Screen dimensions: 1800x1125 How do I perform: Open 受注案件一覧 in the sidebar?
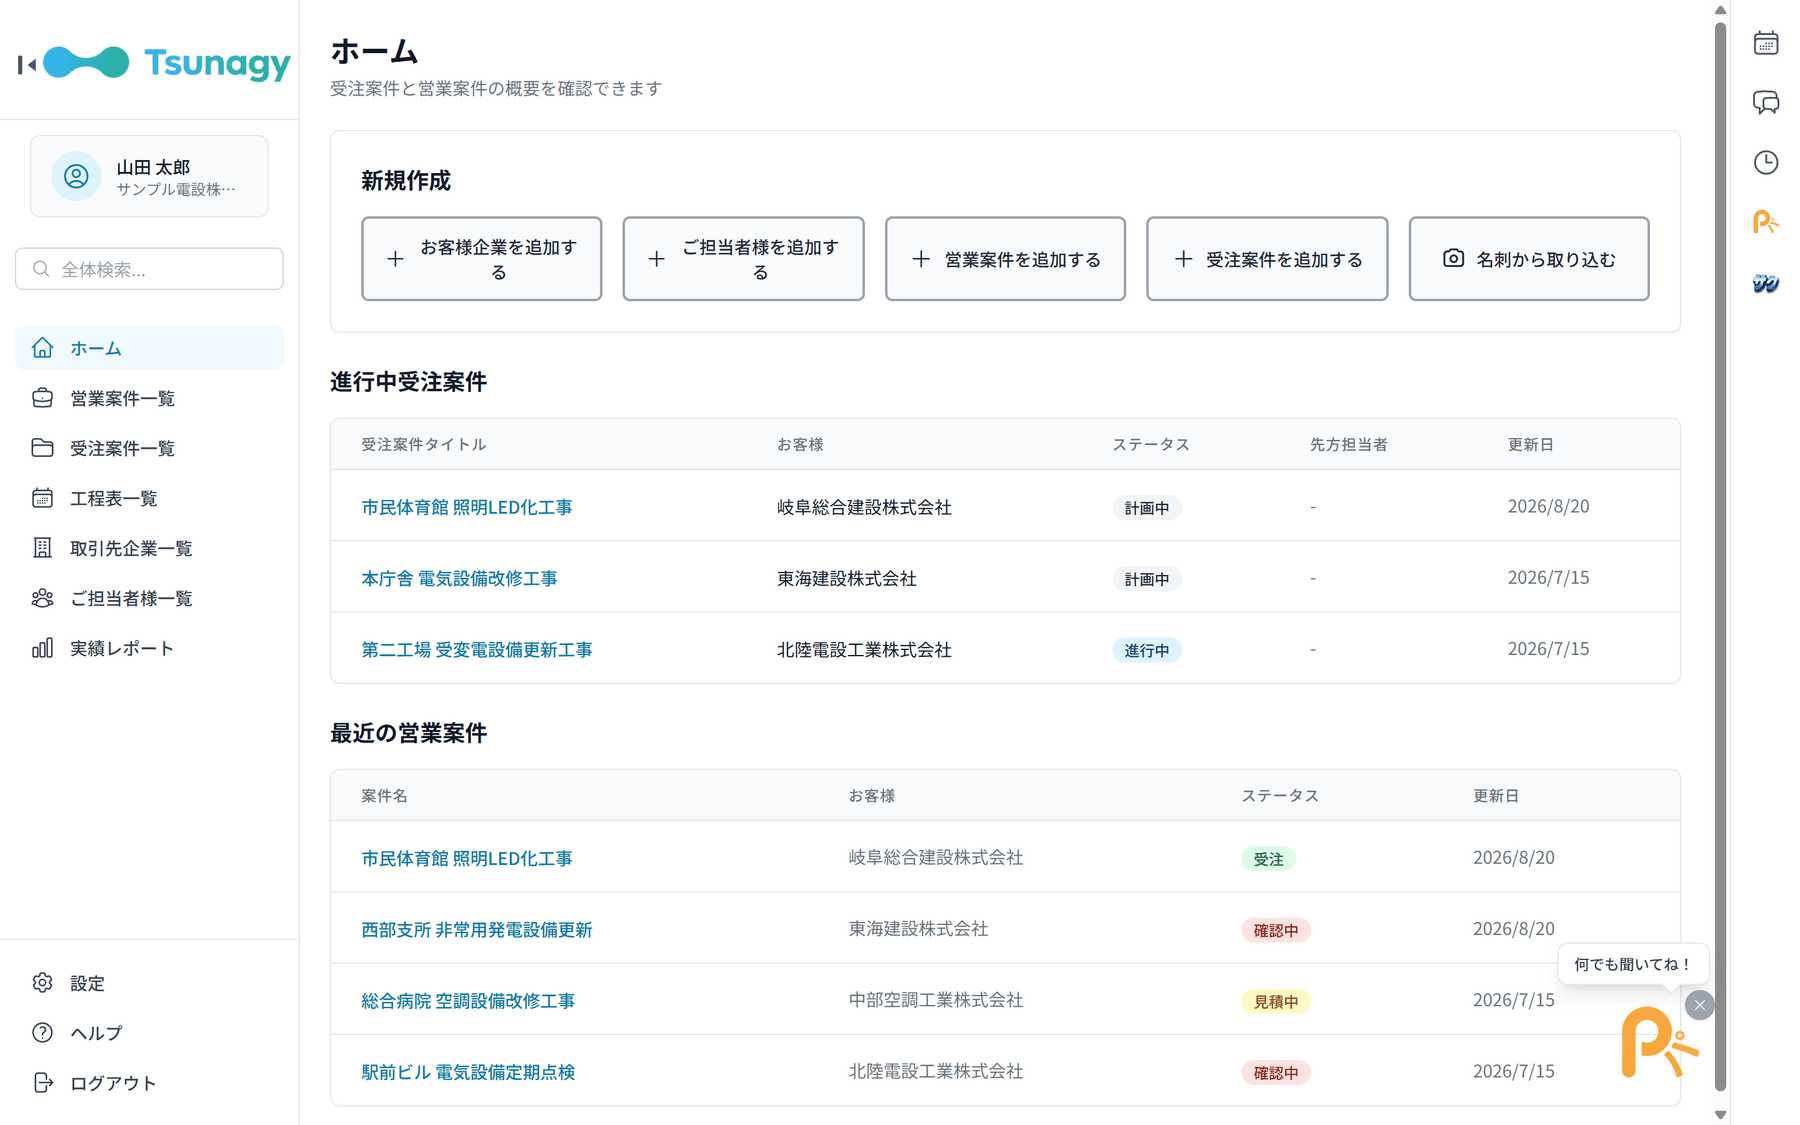pos(149,448)
